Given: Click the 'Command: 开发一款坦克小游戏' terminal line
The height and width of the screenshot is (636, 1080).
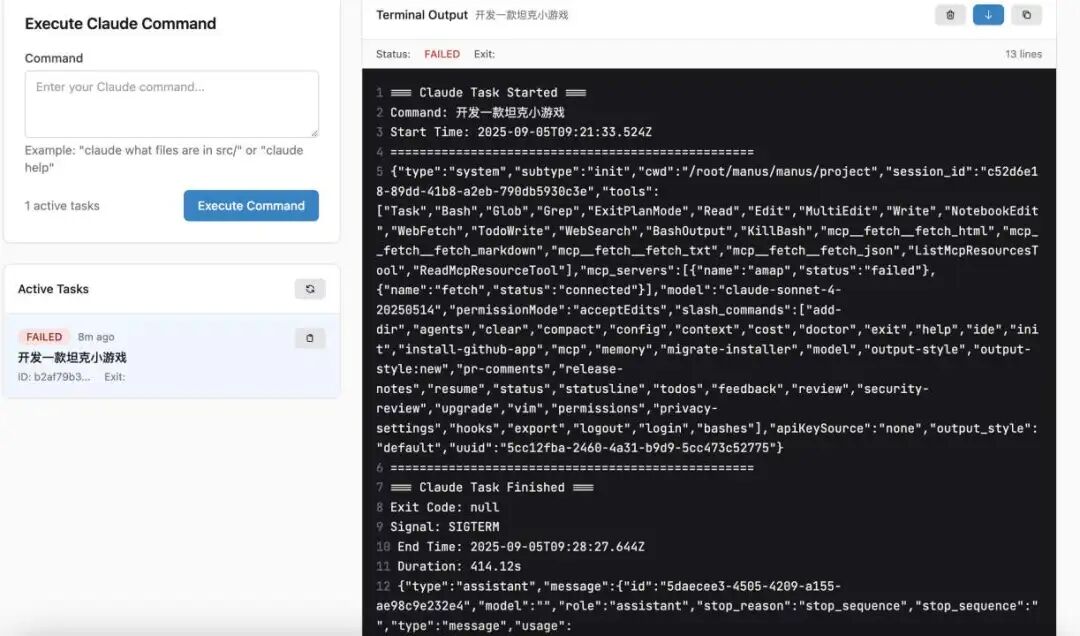Looking at the screenshot, I should tap(477, 112).
